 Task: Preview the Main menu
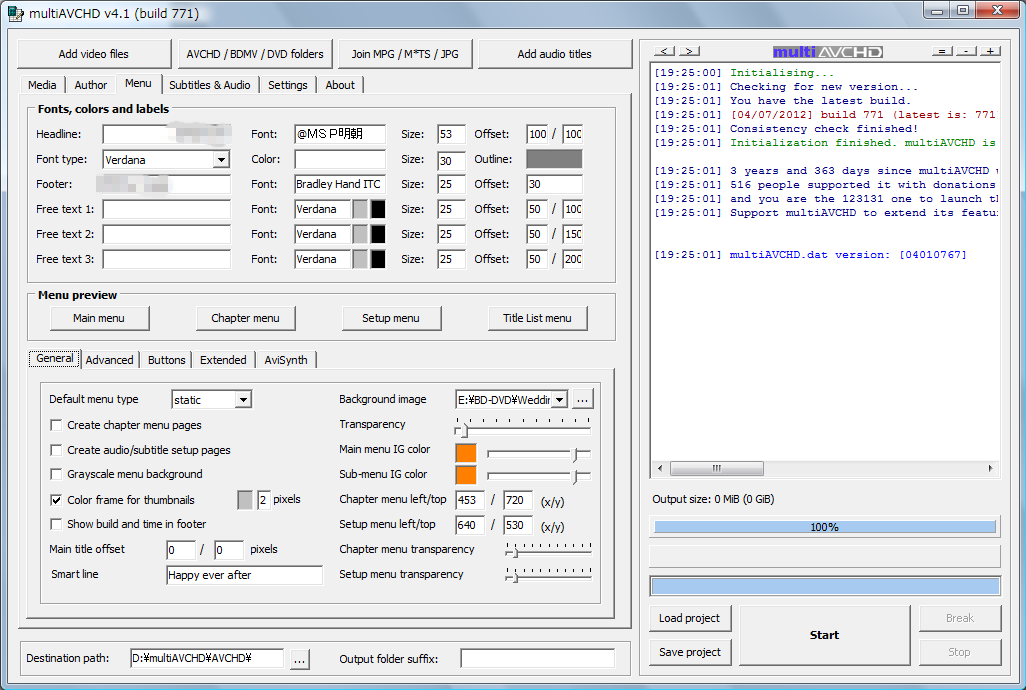coord(99,319)
